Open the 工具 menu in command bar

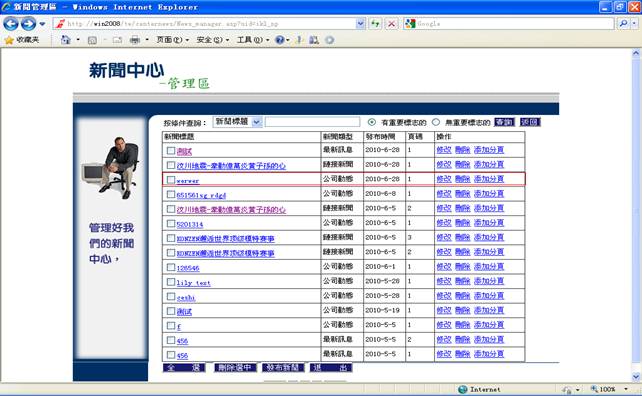(x=253, y=40)
